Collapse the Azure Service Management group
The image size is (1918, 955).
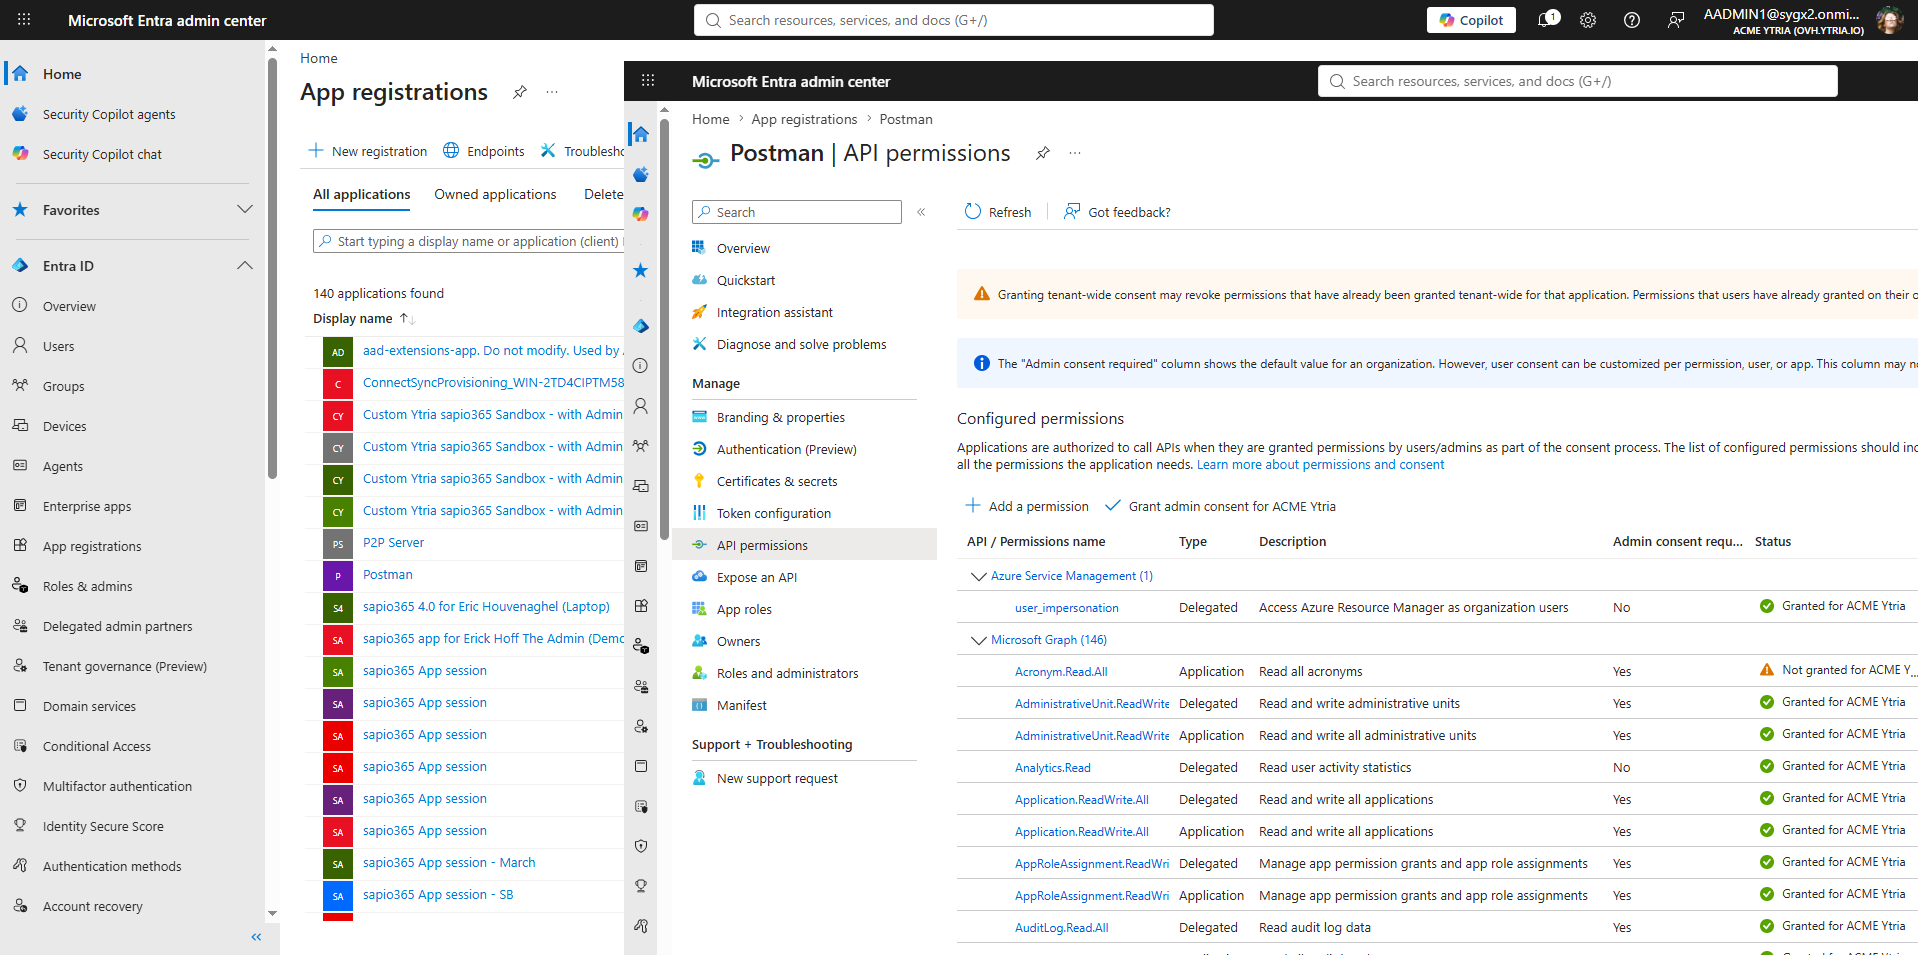click(x=979, y=576)
